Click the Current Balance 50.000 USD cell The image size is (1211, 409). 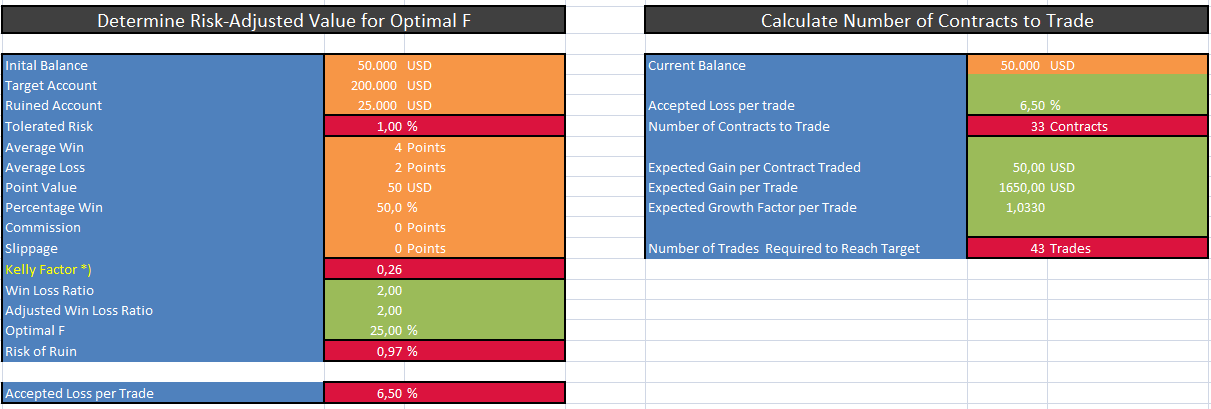(x=1087, y=65)
